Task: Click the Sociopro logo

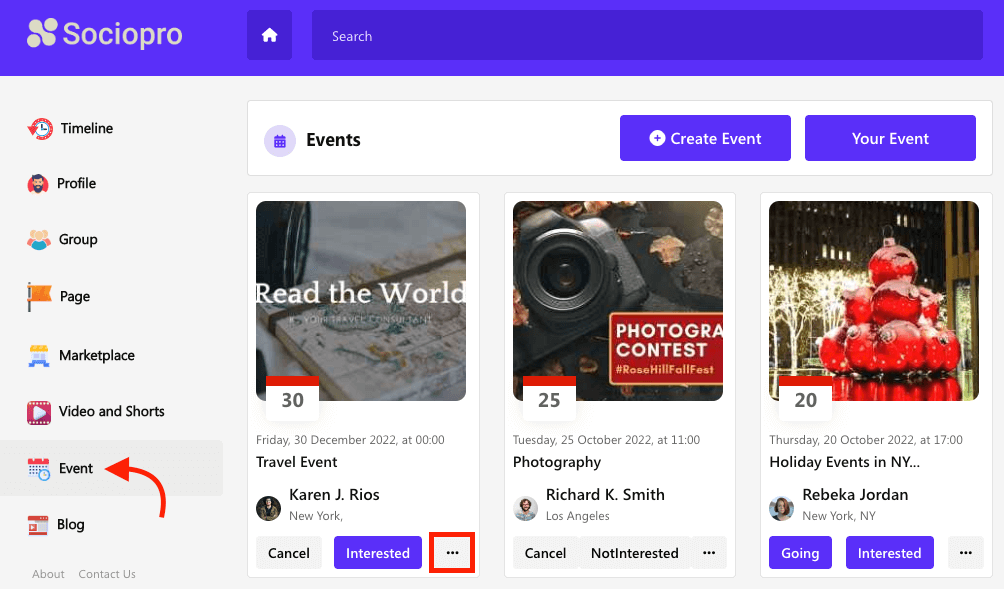Action: 105,34
